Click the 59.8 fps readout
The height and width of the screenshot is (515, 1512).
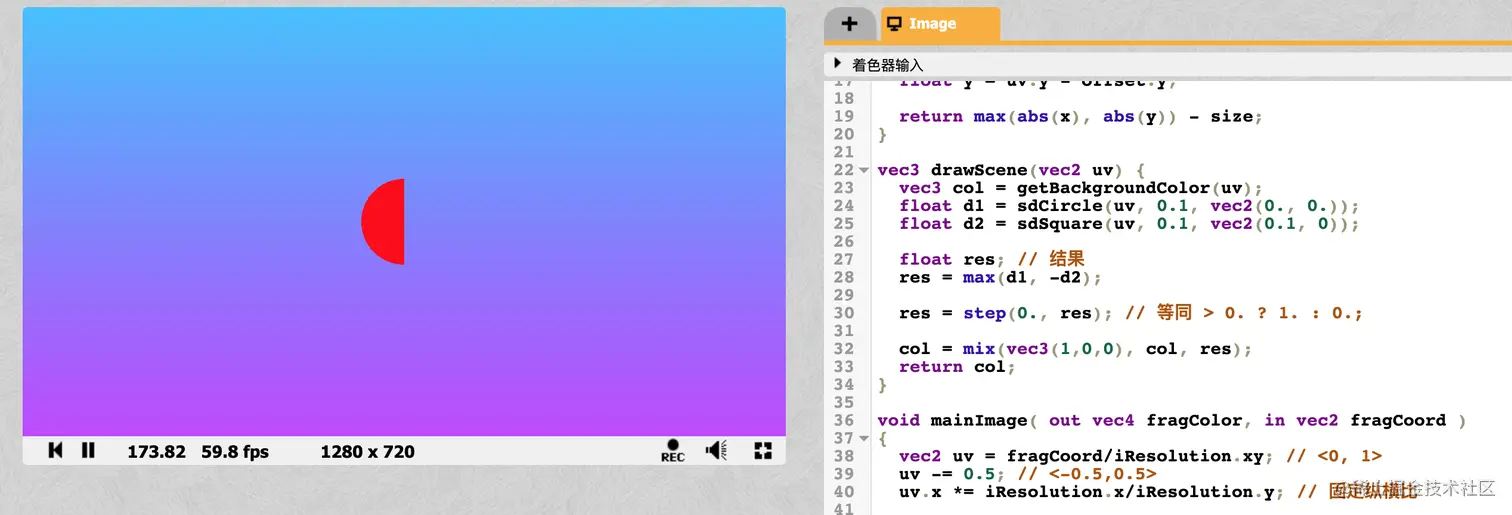pos(235,452)
